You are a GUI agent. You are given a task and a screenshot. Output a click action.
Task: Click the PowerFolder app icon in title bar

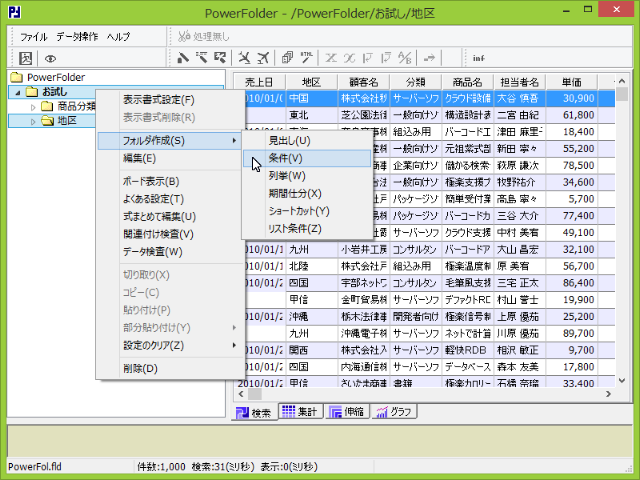pyautogui.click(x=15, y=12)
